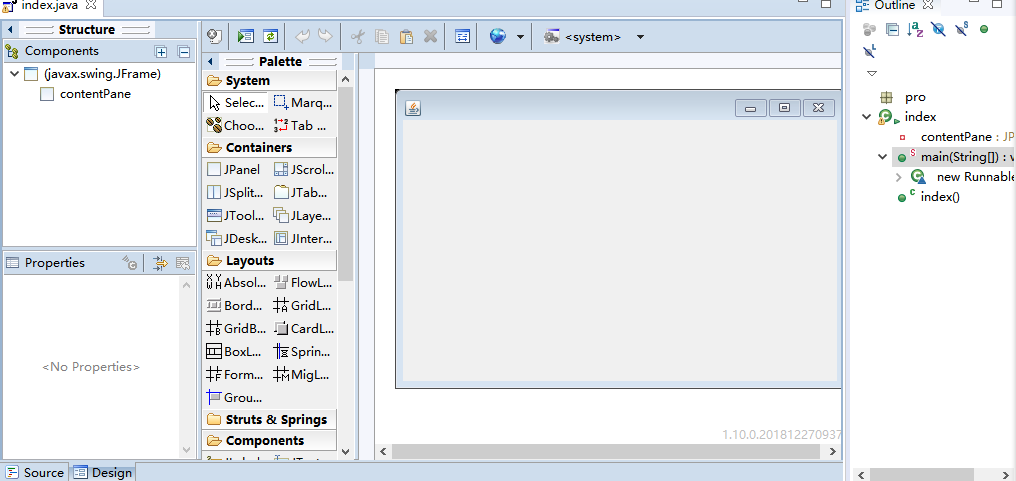This screenshot has width=1016, height=481.
Task: Select the Outline view tab
Action: coord(894,5)
